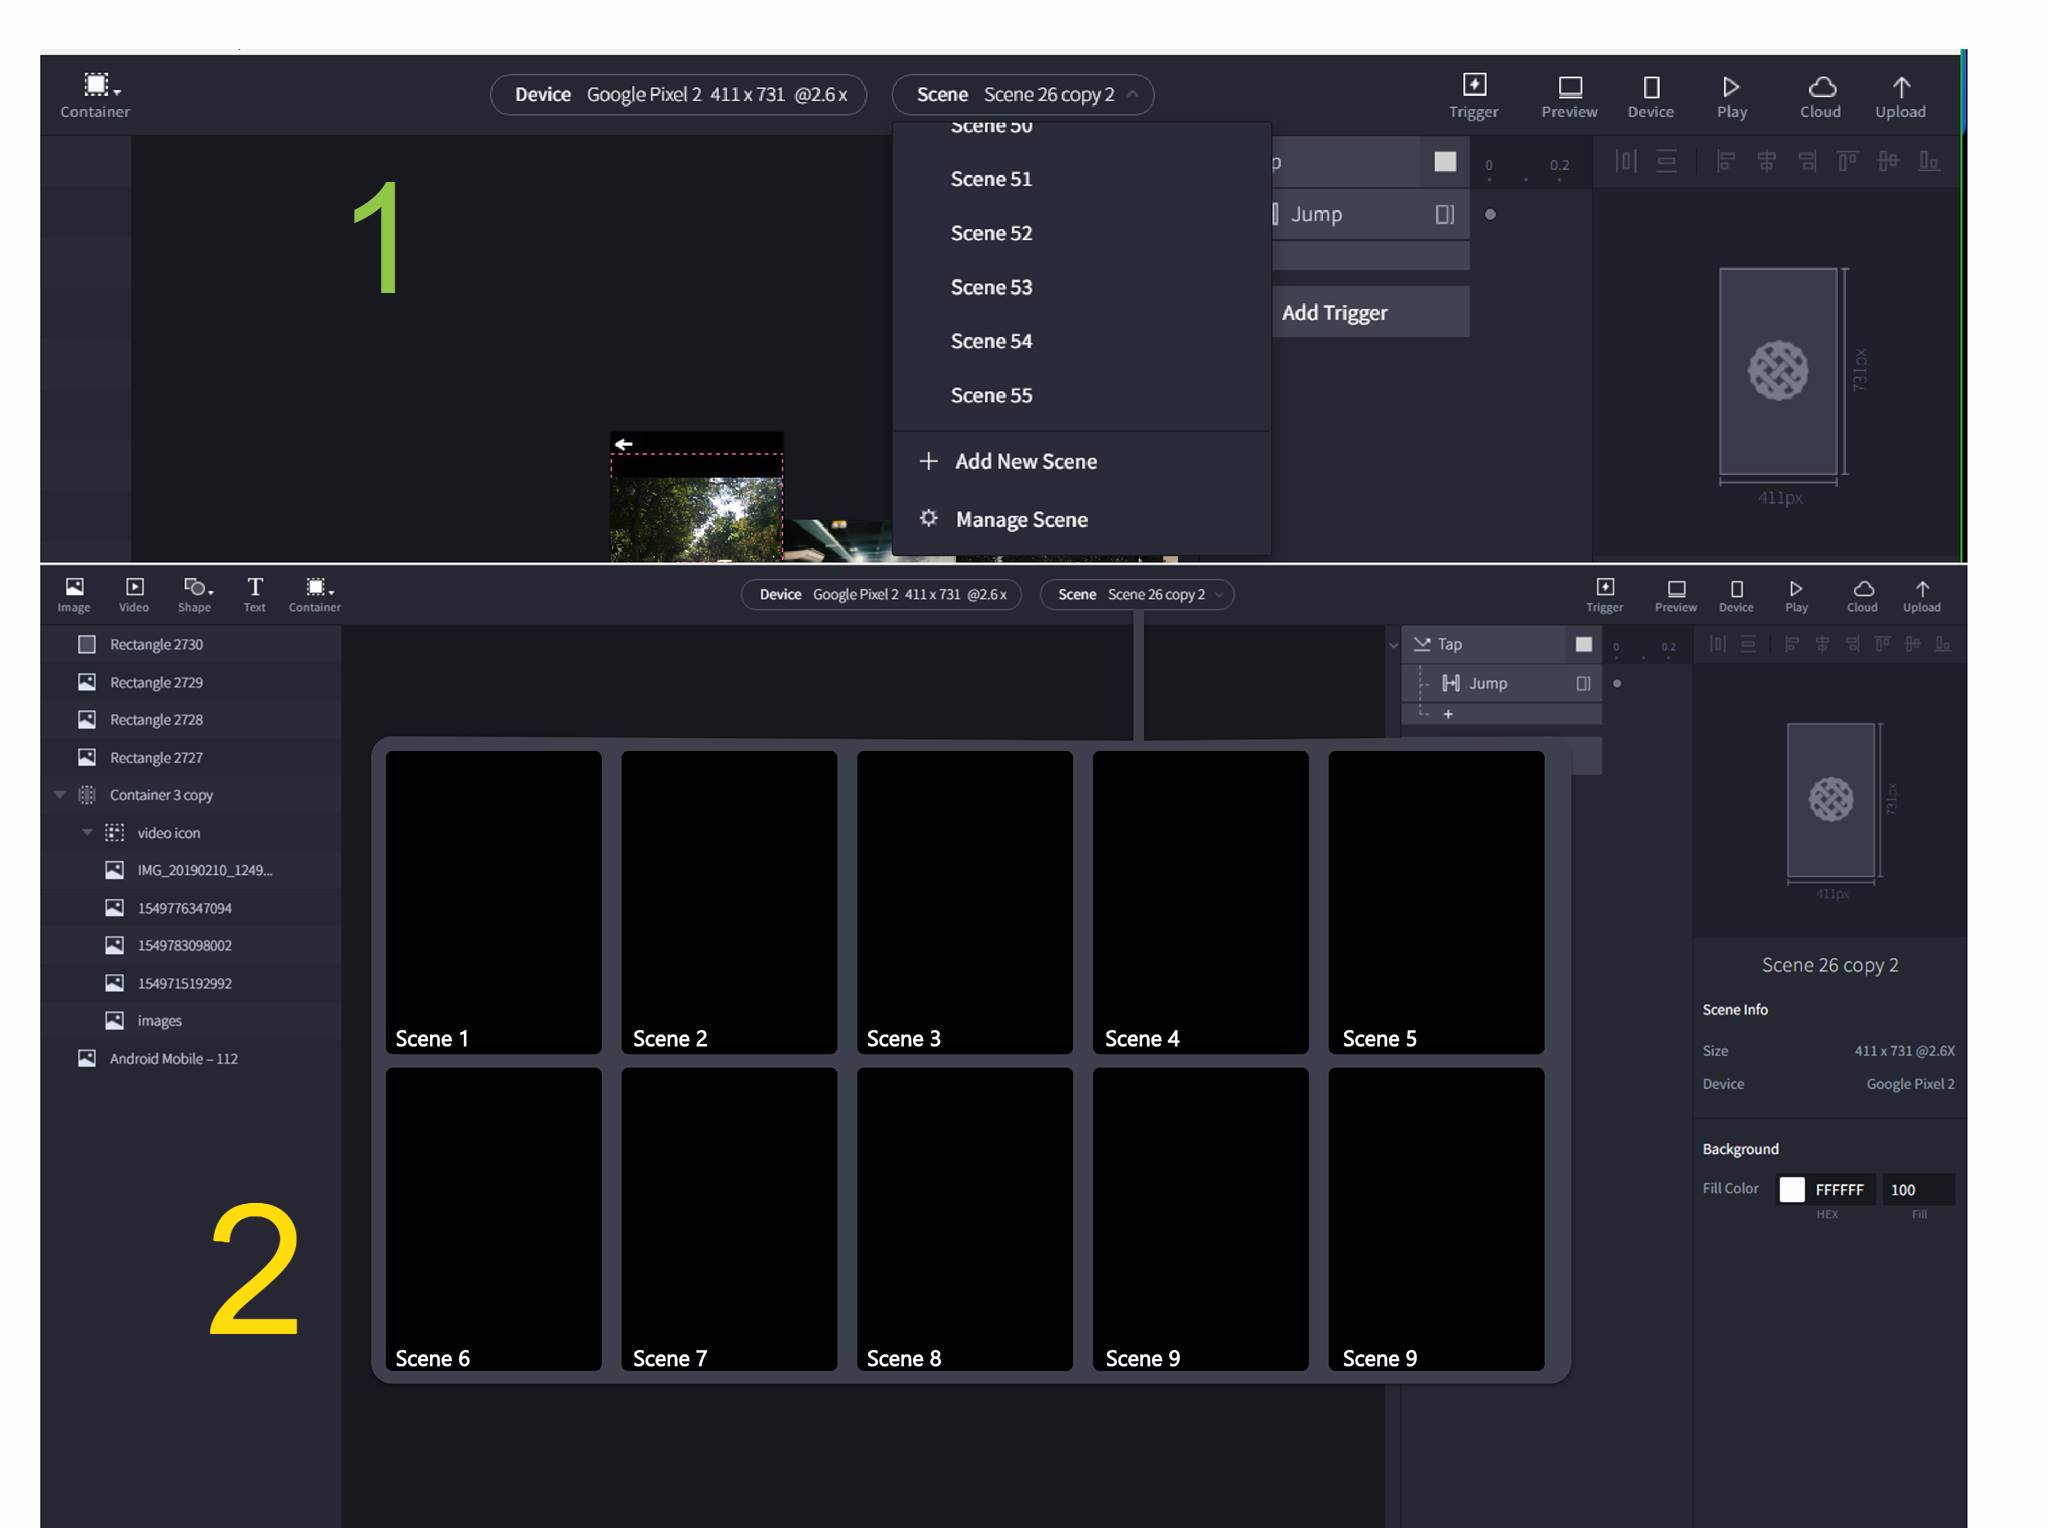The height and width of the screenshot is (1528, 2048).
Task: Open Scene 26 copy 2 dropdown, top screenshot
Action: pos(1023,94)
